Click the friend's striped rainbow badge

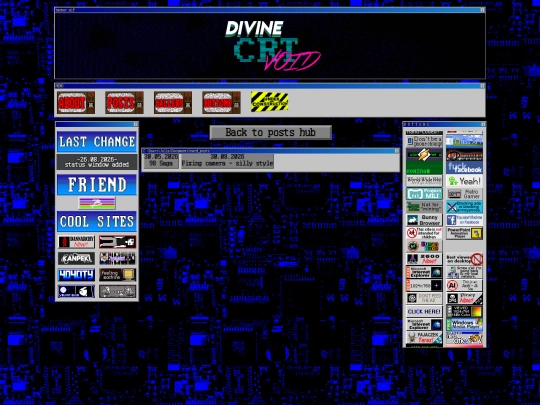click(97, 203)
